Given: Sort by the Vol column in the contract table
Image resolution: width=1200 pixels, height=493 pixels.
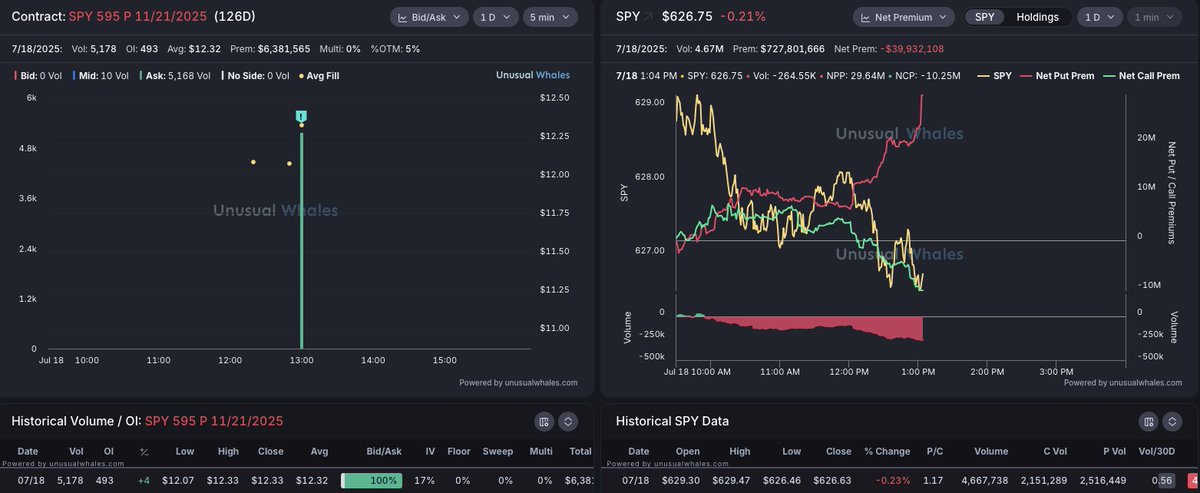Looking at the screenshot, I should pos(77,452).
